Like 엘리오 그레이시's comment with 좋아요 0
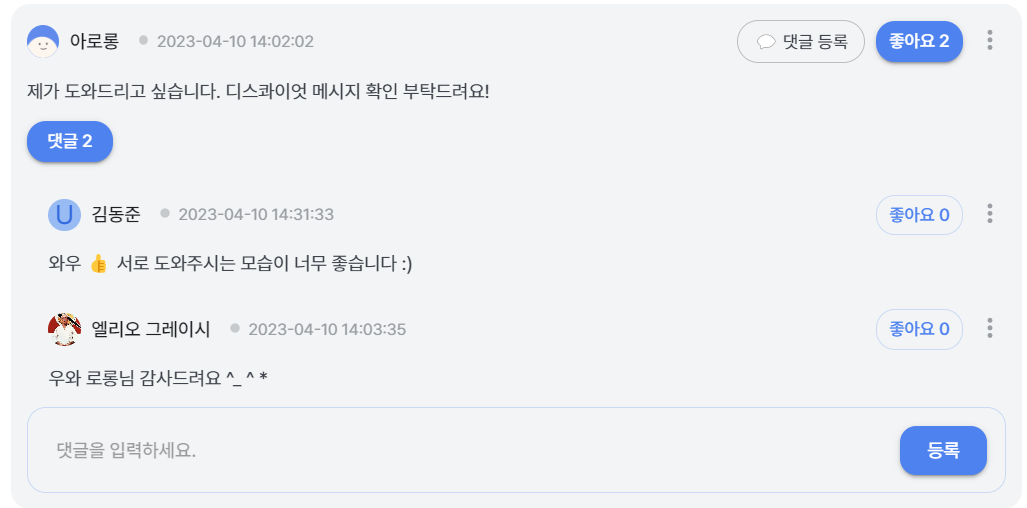Image resolution: width=1027 pixels, height=508 pixels. [919, 329]
